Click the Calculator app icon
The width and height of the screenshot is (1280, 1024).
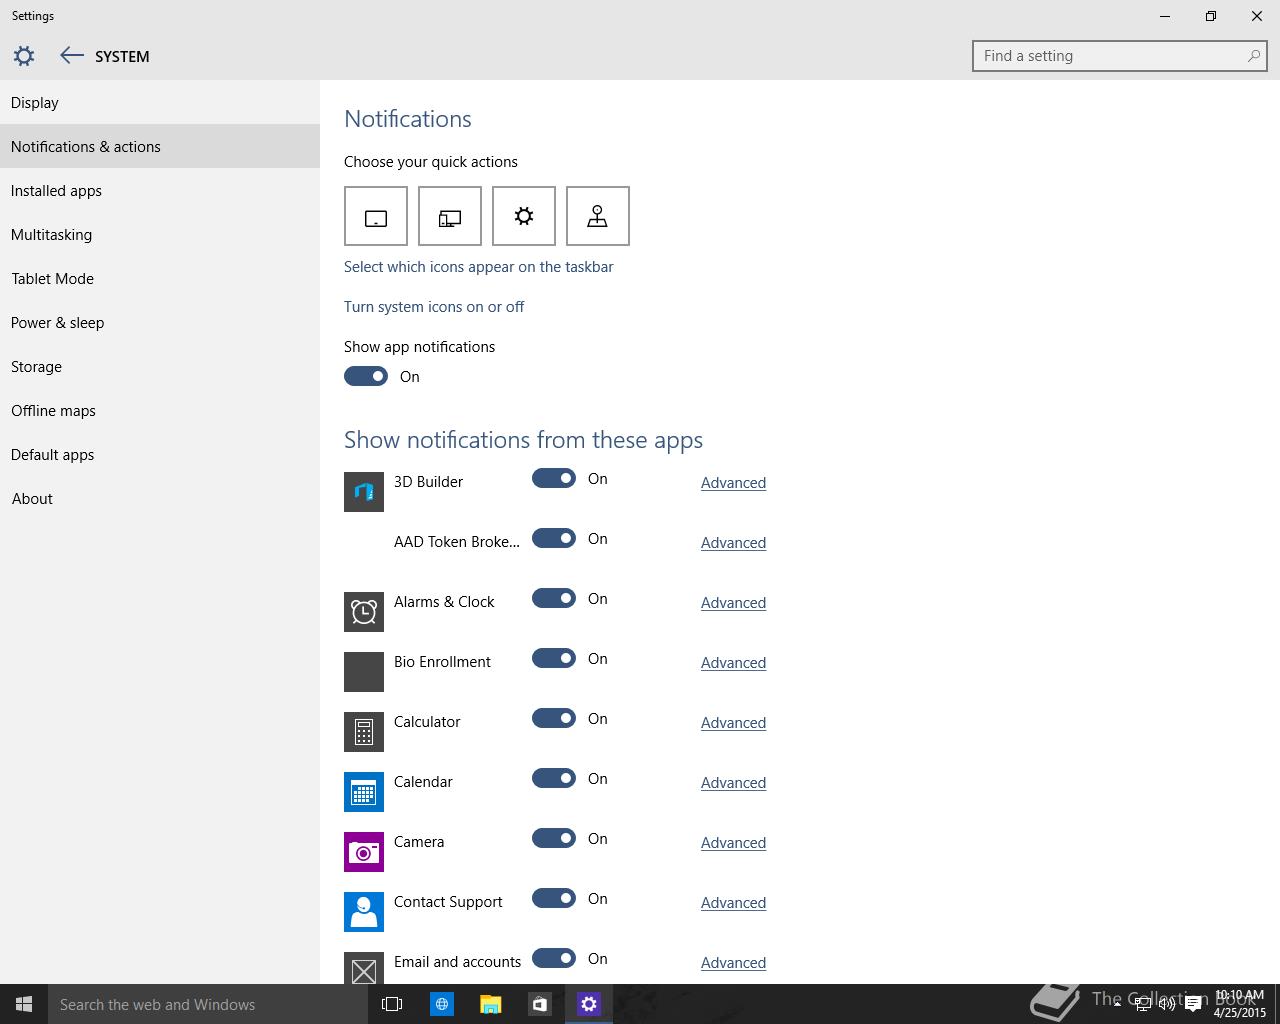coord(364,732)
